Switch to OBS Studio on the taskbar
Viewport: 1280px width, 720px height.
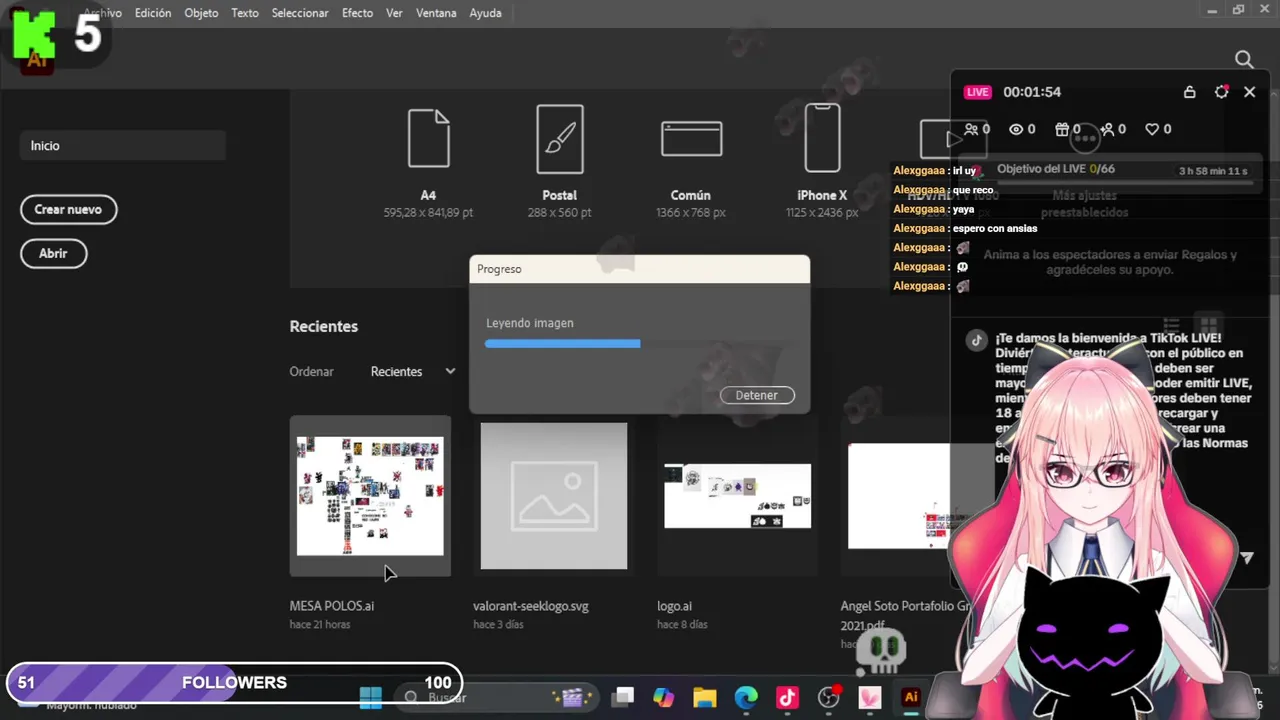tap(829, 698)
